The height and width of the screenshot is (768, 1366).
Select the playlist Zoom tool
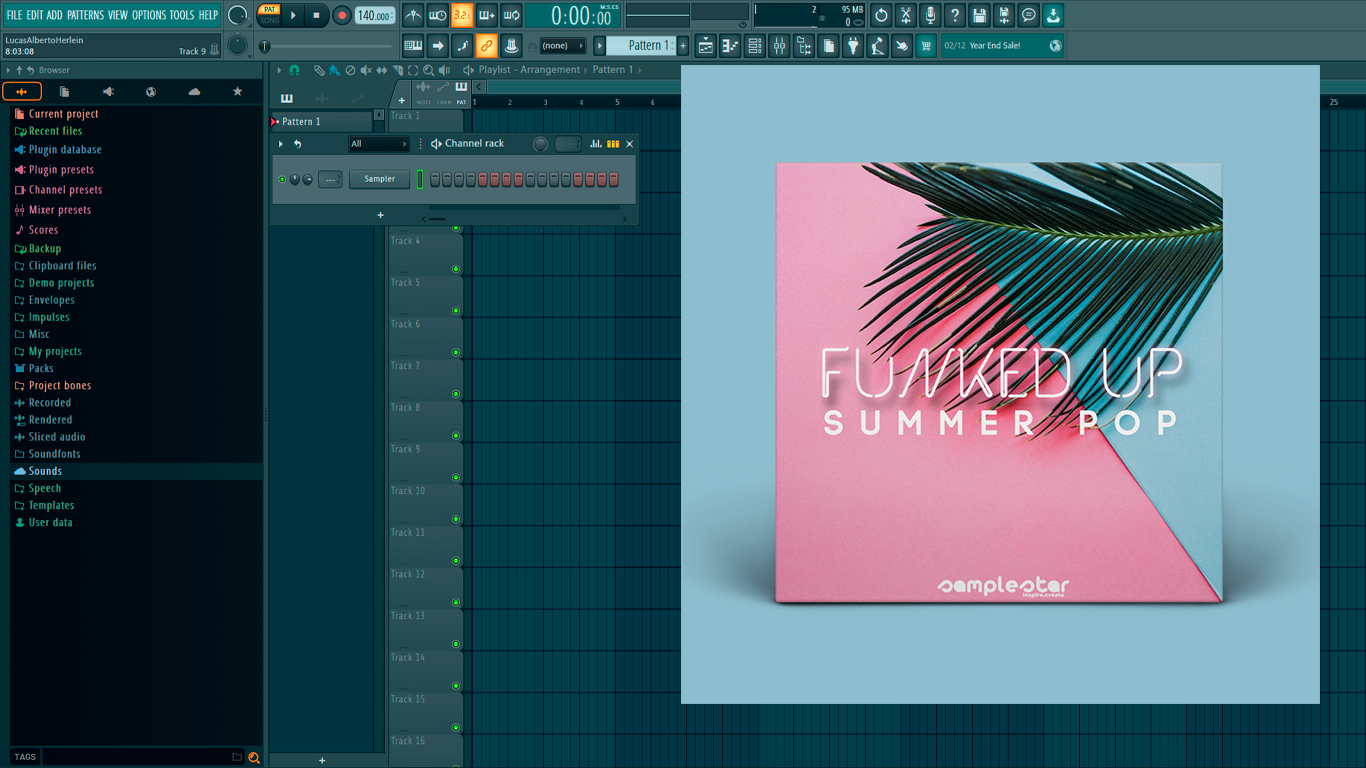pyautogui.click(x=429, y=70)
